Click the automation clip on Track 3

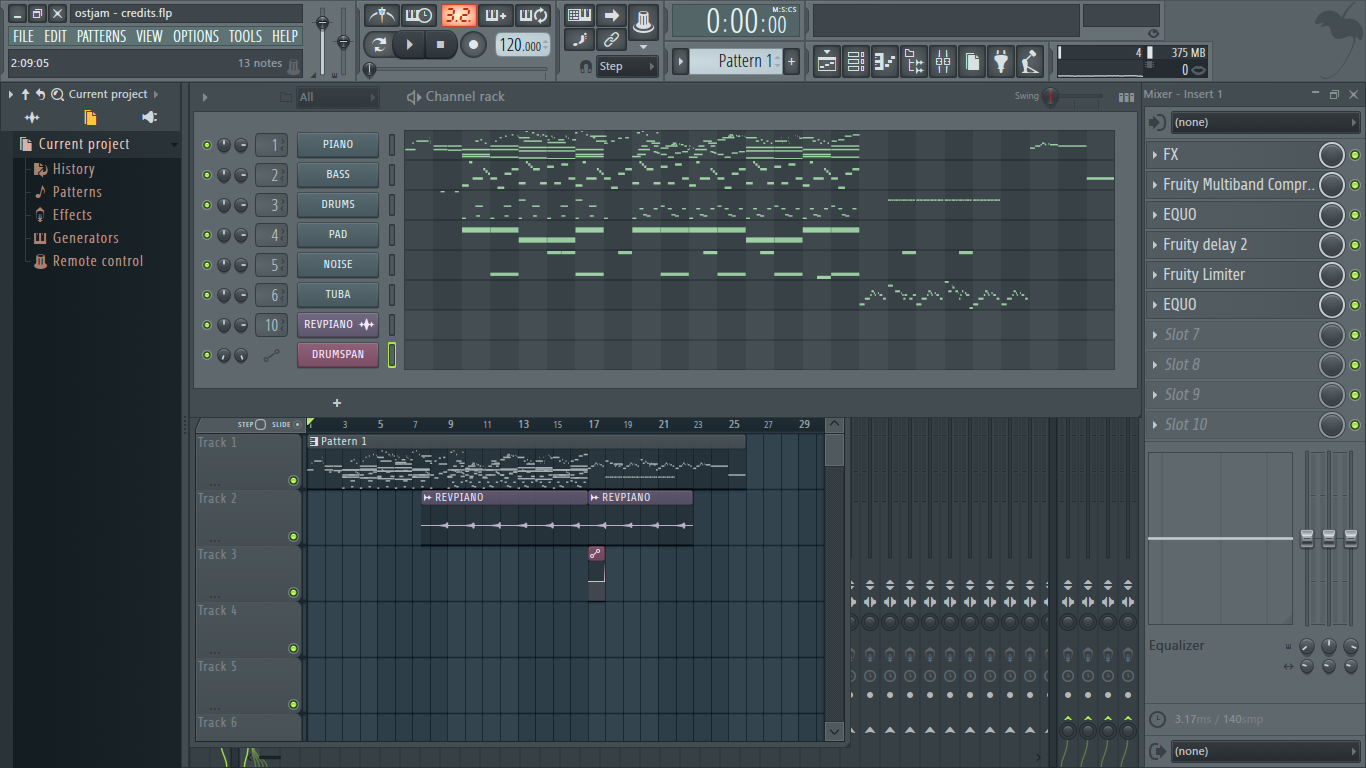pos(596,573)
